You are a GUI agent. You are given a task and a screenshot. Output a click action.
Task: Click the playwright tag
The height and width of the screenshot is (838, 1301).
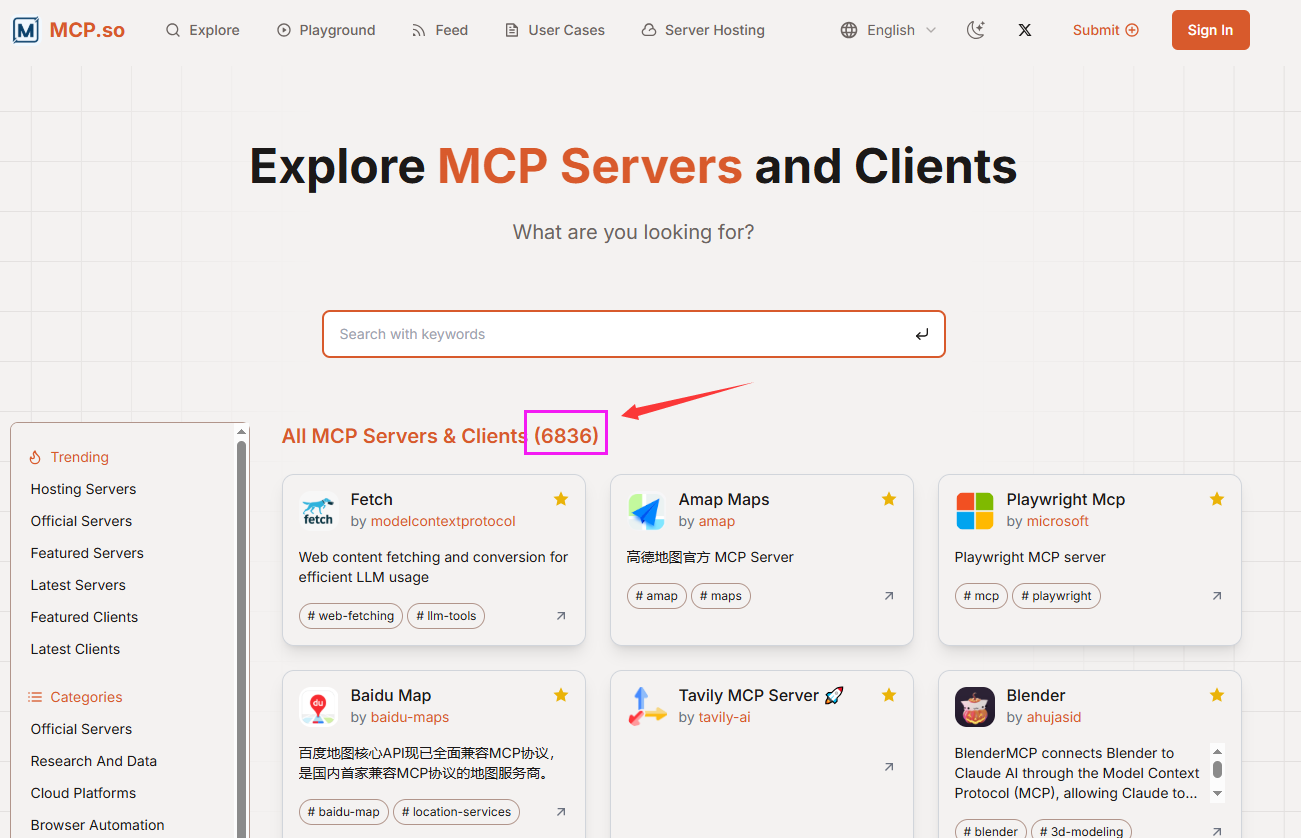pos(1057,596)
